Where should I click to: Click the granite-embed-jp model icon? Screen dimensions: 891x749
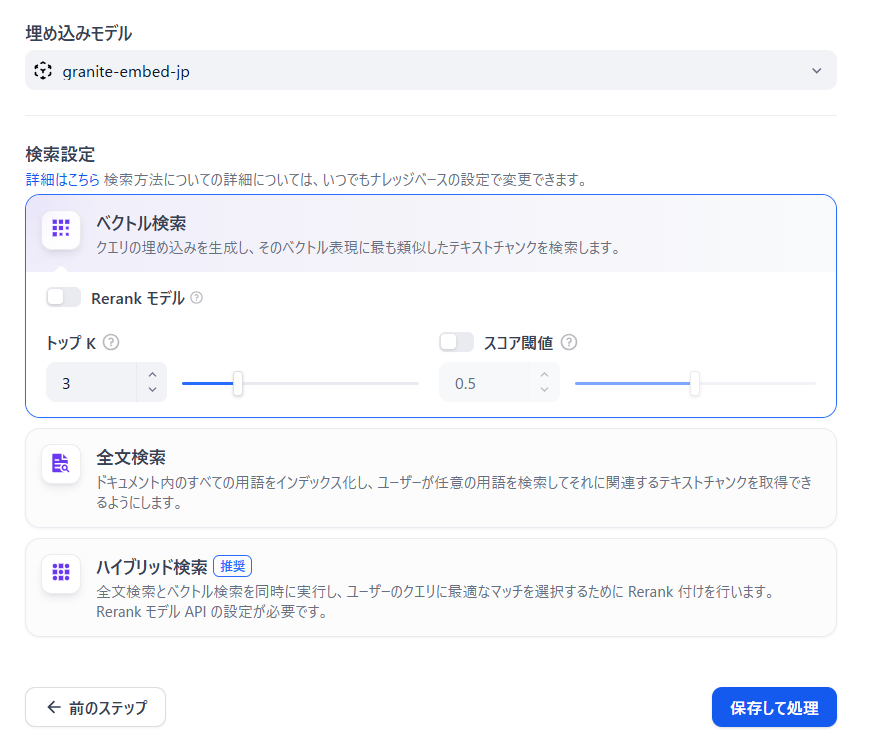(x=43, y=71)
